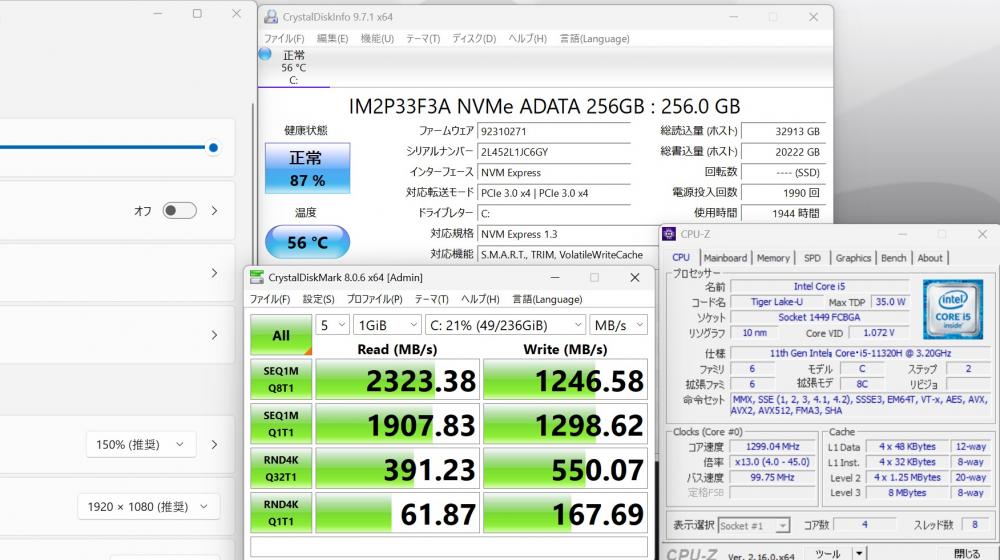Click the 仕様 field 11th Gen Intel Core i5-11320H
The width and height of the screenshot is (1000, 560).
(x=860, y=353)
